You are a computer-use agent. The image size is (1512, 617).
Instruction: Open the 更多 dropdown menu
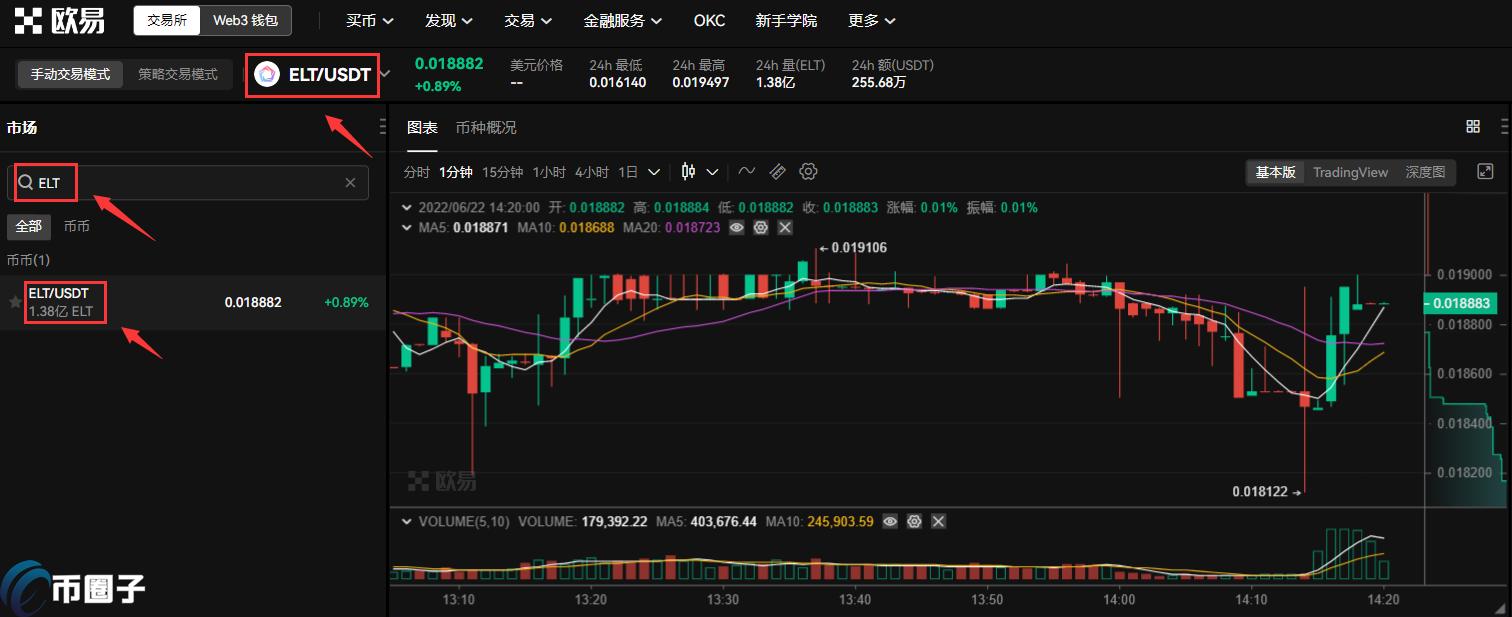tap(872, 20)
